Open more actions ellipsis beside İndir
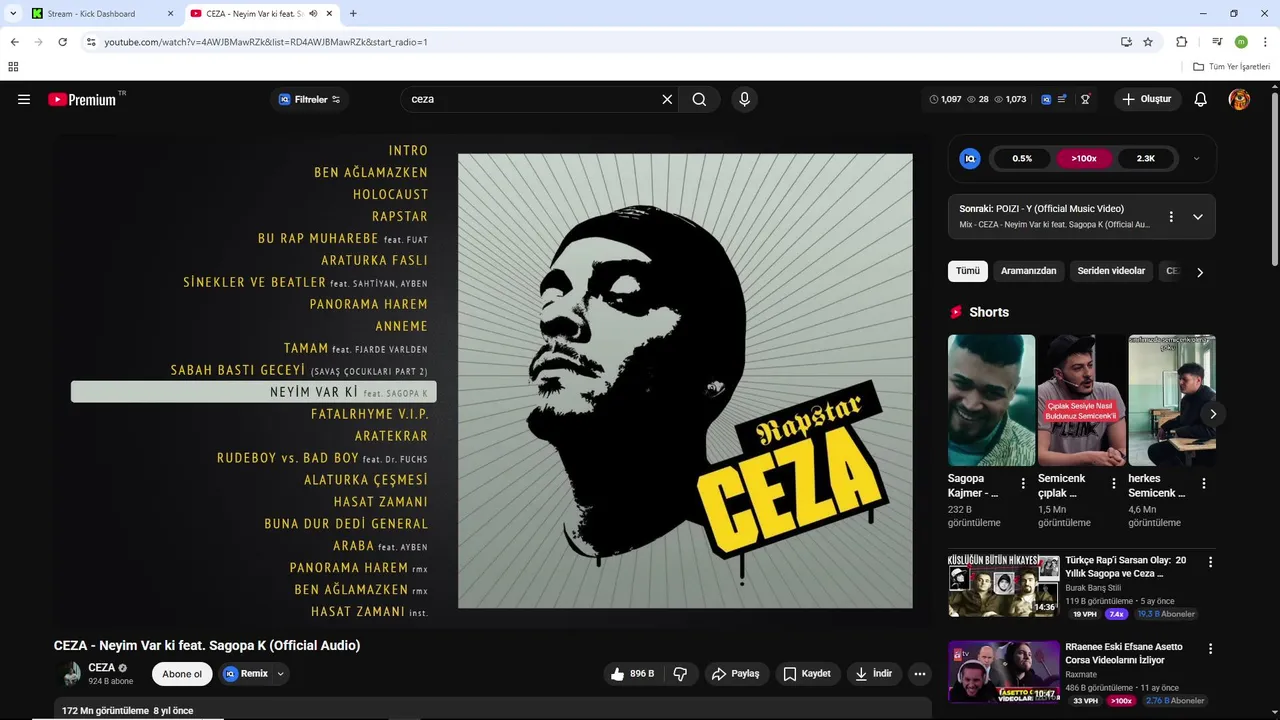This screenshot has width=1280, height=720. [920, 674]
